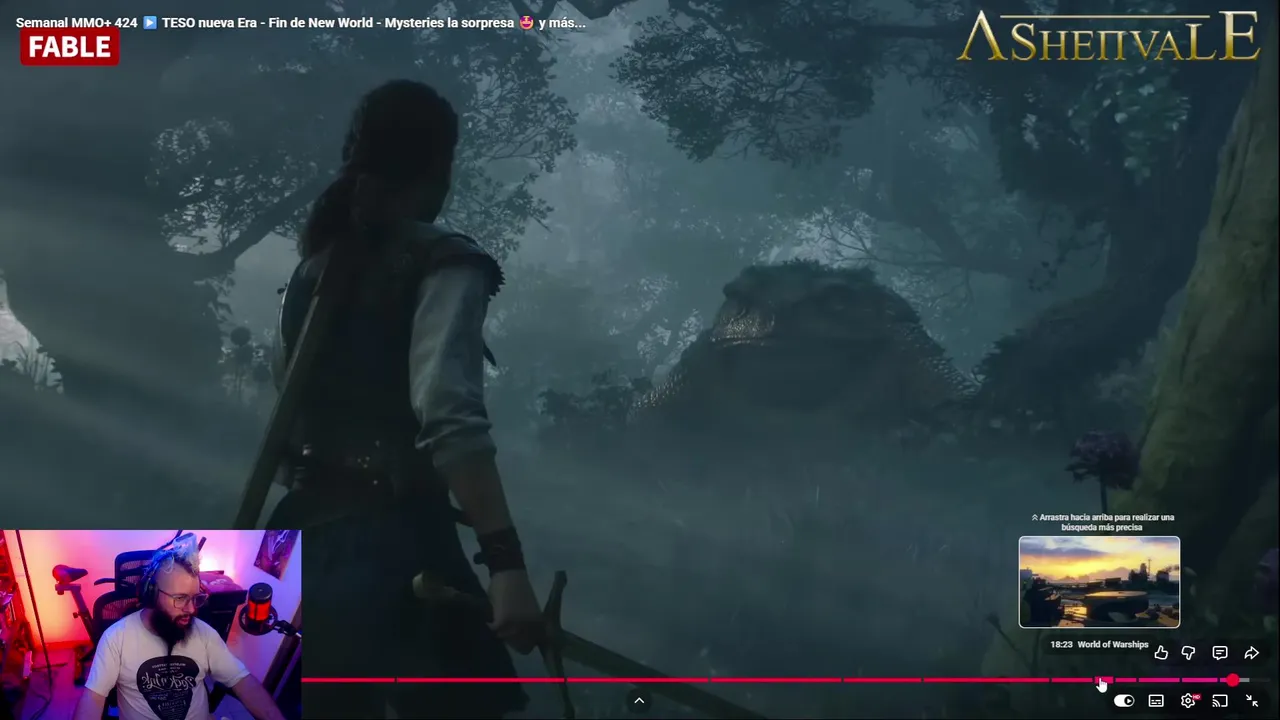1280x720 pixels.
Task: Click the '18:23 World of Warships' chapter label
Action: 1099,645
